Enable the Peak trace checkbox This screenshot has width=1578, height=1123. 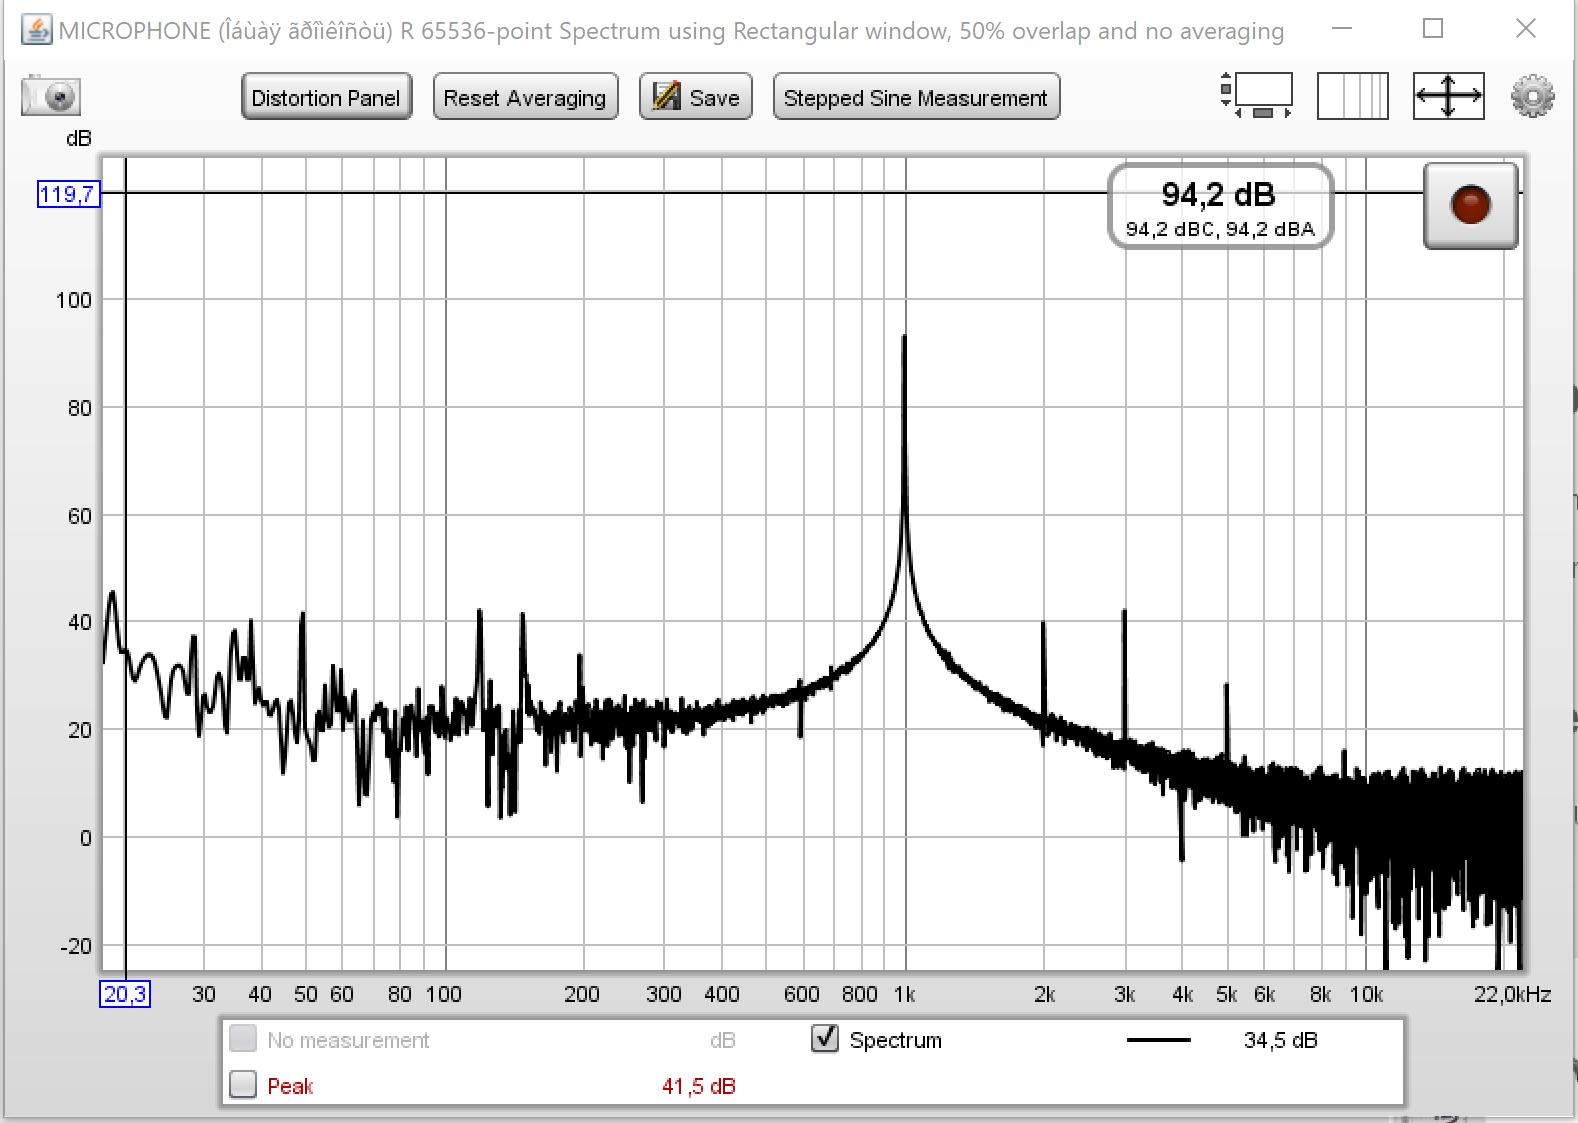pyautogui.click(x=243, y=1084)
